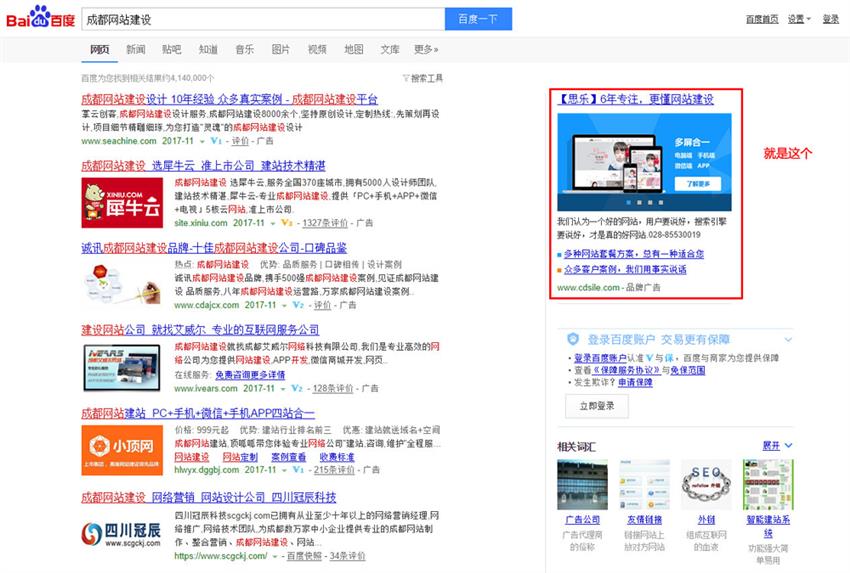This screenshot has height=573, width=850.
Task: Click the SEO 外链 thumbnail image
Action: (706, 484)
